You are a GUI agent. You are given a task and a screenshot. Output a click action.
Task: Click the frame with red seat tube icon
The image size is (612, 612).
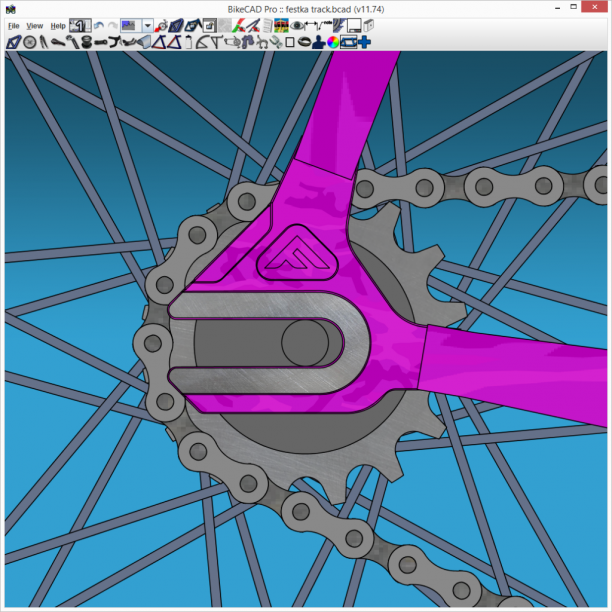[174, 42]
